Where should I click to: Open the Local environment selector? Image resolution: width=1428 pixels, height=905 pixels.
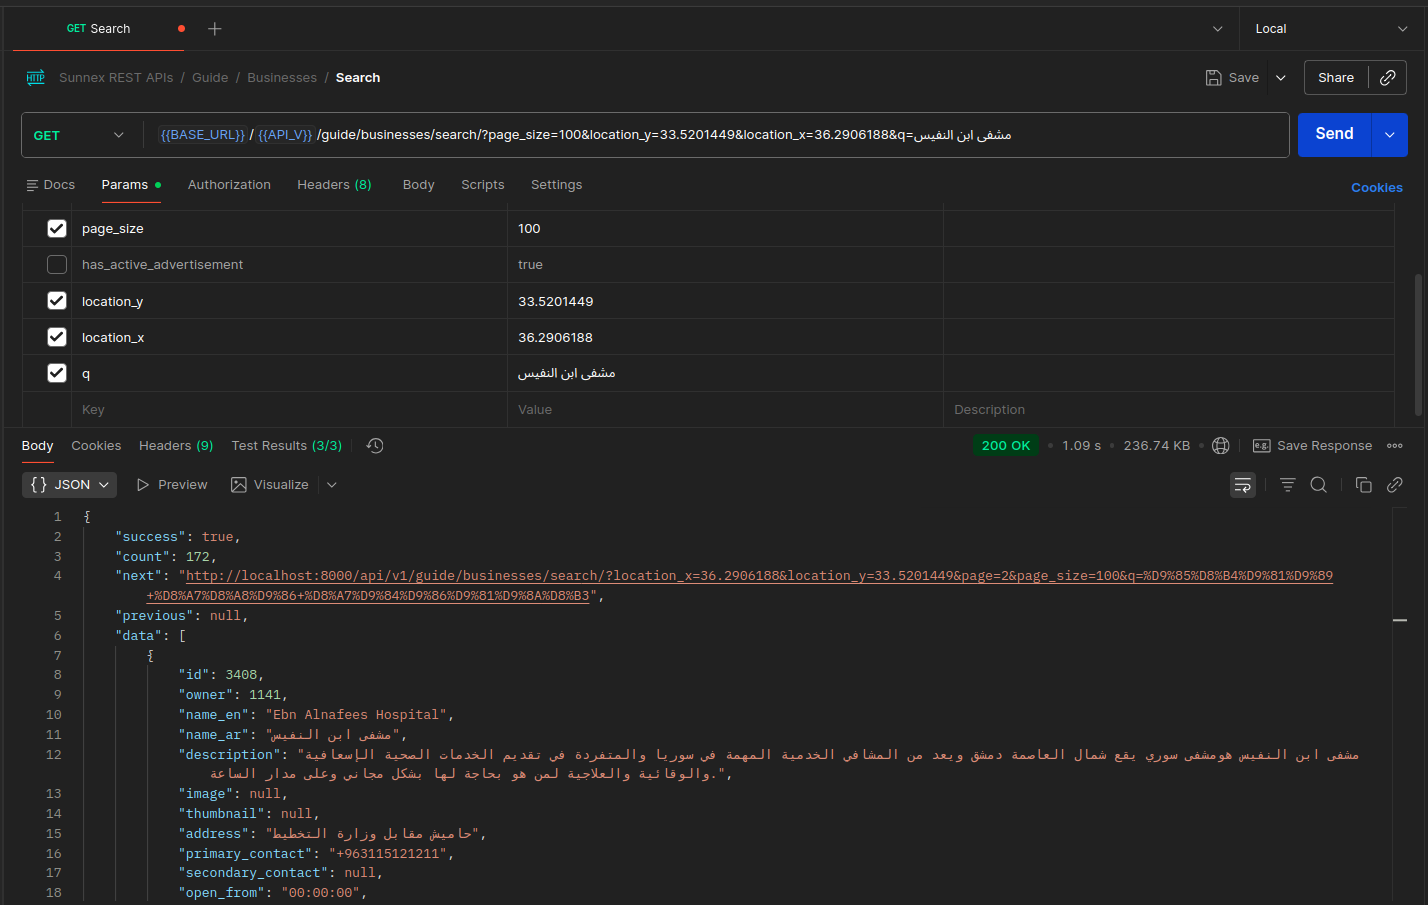point(1330,29)
